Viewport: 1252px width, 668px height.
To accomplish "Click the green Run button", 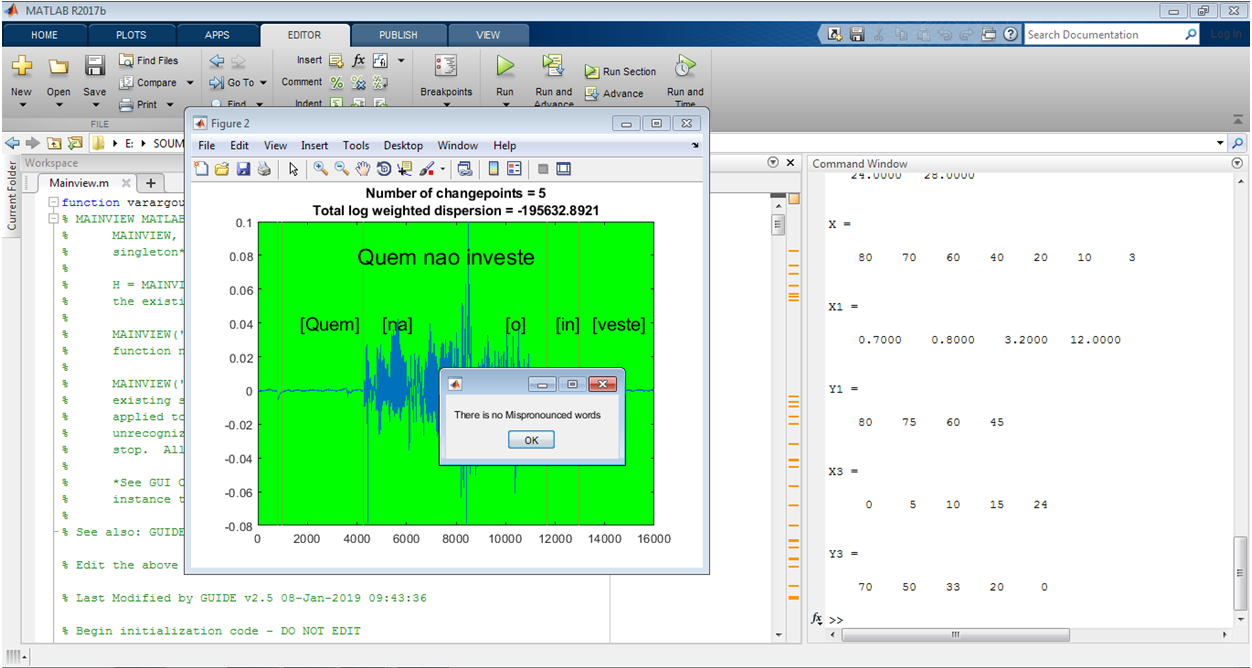I will (505, 67).
